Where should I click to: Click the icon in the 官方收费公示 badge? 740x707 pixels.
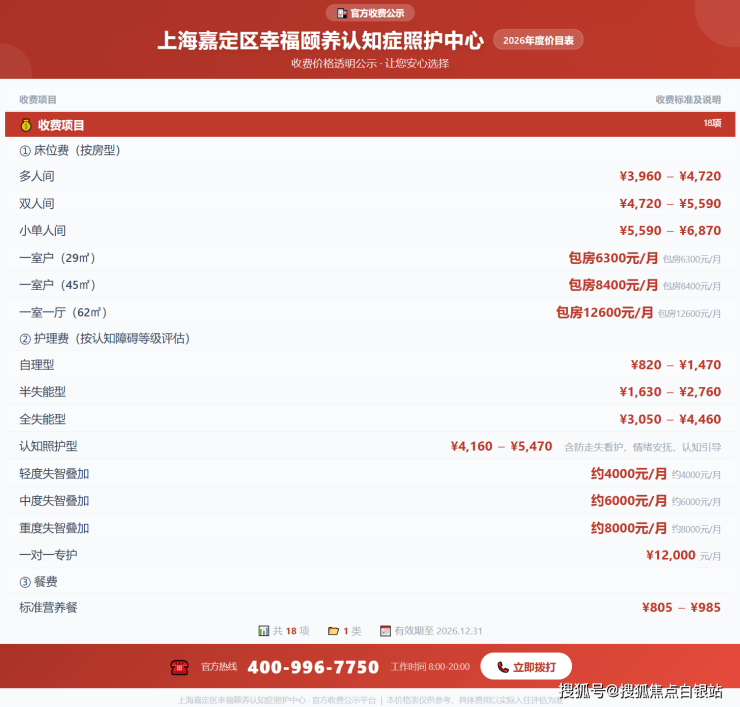point(342,13)
